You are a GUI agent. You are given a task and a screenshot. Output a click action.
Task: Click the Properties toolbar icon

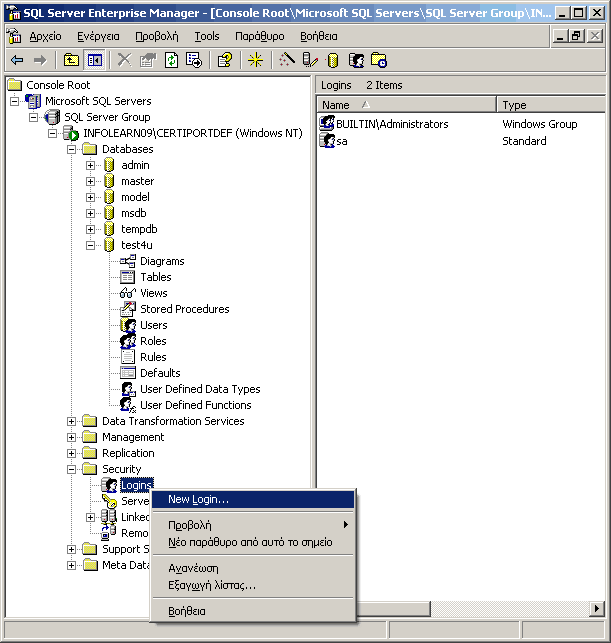[148, 60]
